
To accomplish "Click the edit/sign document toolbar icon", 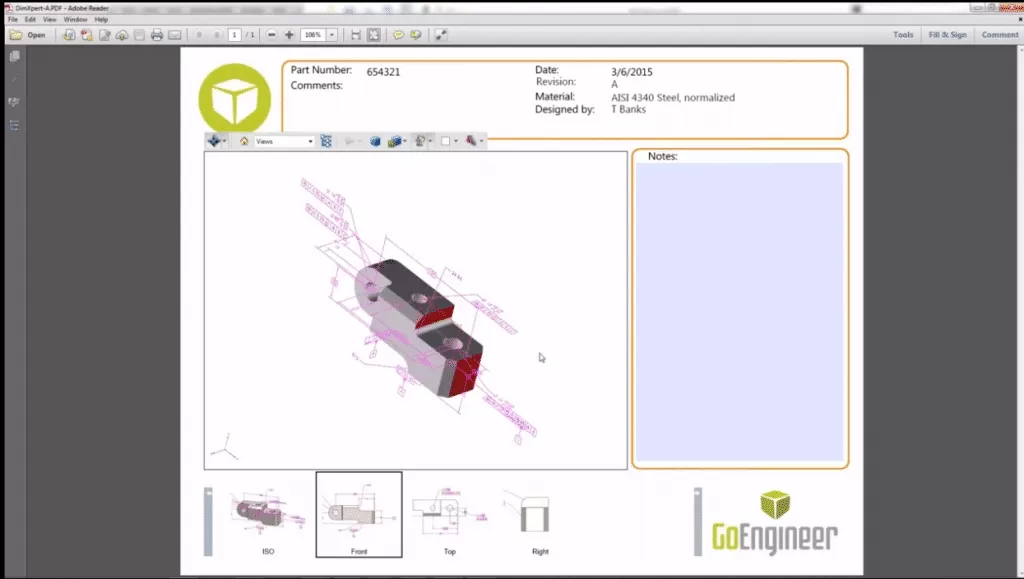I will click(104, 35).
